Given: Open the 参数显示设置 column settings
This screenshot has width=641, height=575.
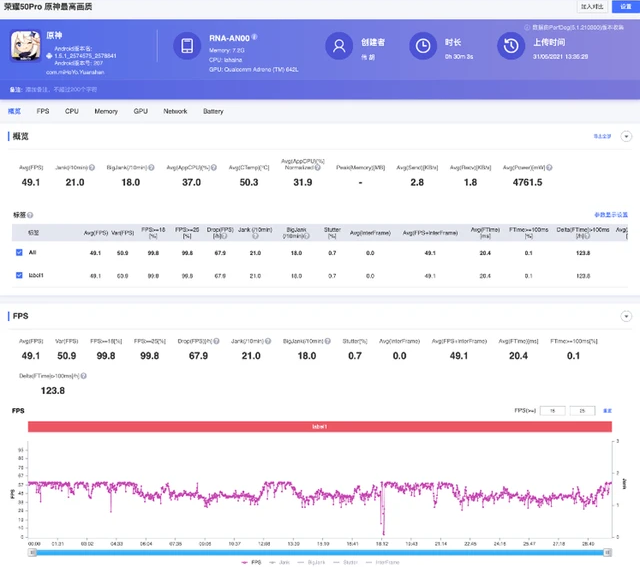Looking at the screenshot, I should [x=610, y=215].
